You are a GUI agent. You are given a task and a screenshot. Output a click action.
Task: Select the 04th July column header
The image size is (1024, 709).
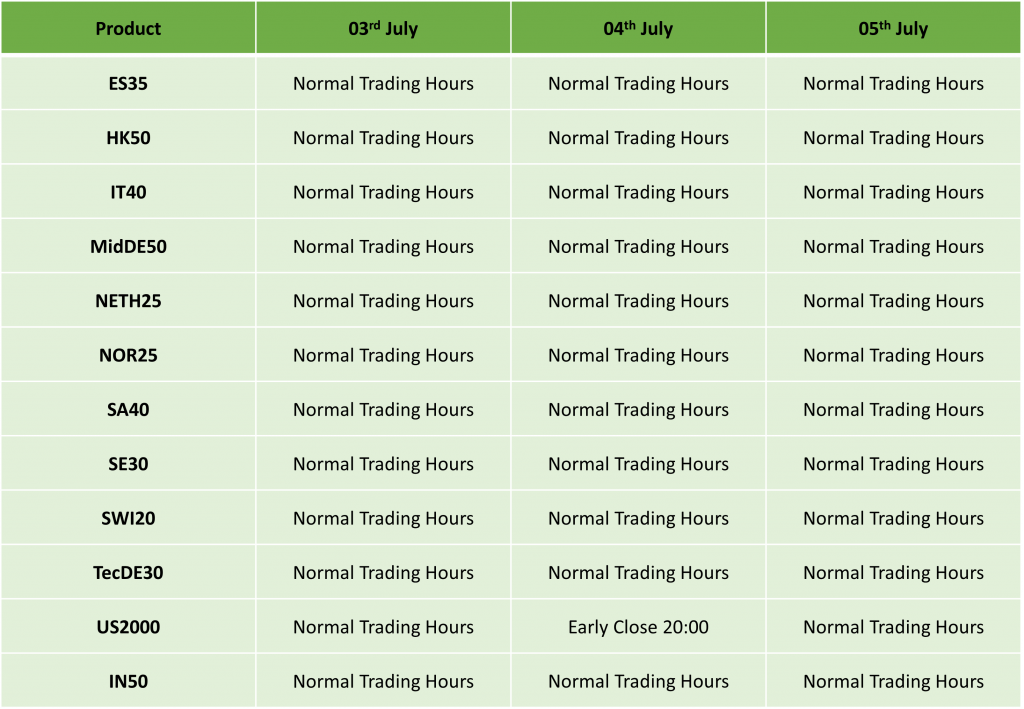click(x=638, y=28)
